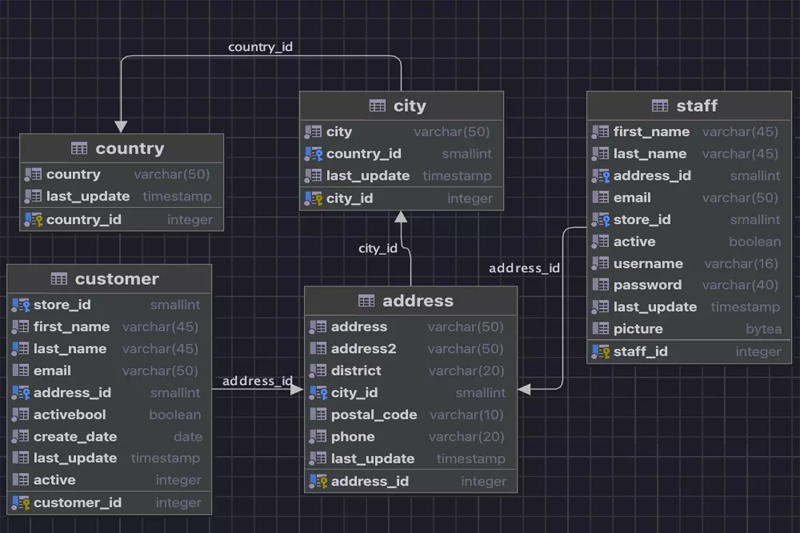This screenshot has height=533, width=800.
Task: Click the country_id relationship label above city
Action: tap(260, 47)
